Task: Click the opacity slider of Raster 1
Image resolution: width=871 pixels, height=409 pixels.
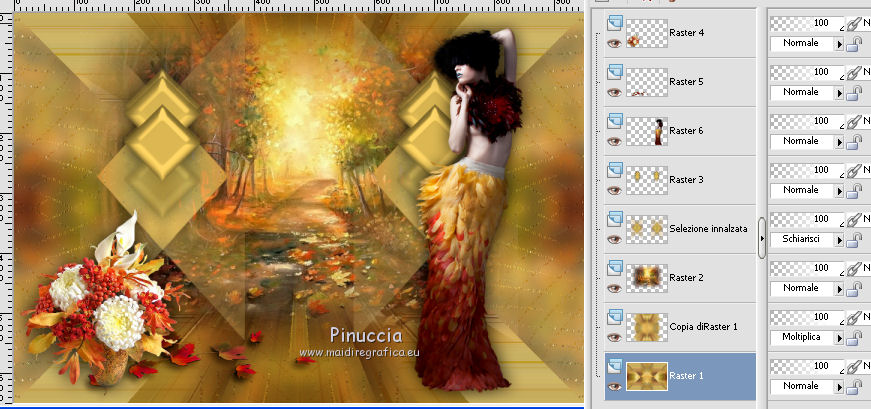Action: tap(809, 366)
